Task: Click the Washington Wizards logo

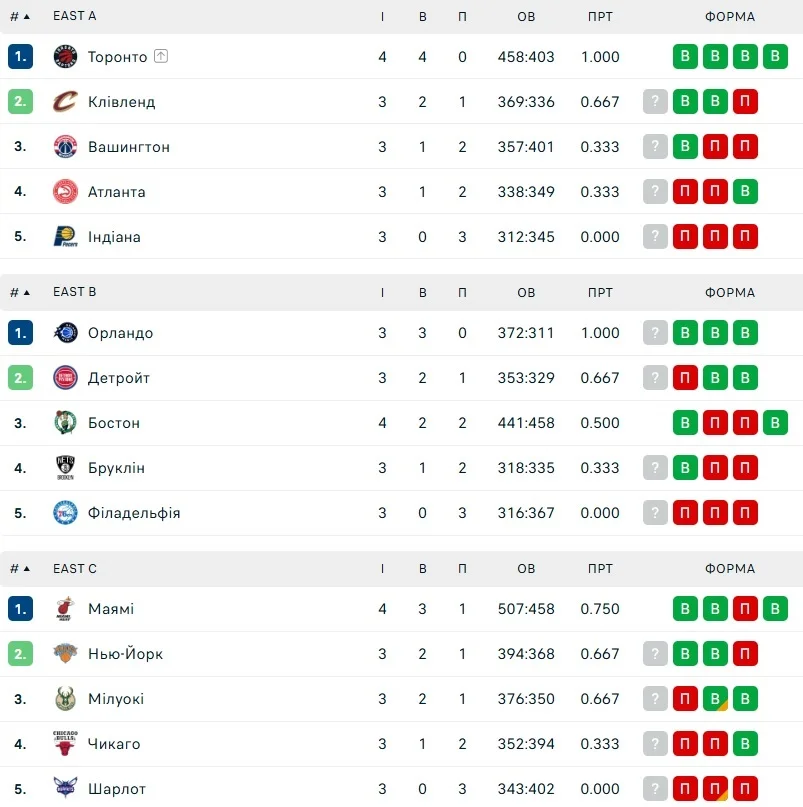Action: click(65, 147)
